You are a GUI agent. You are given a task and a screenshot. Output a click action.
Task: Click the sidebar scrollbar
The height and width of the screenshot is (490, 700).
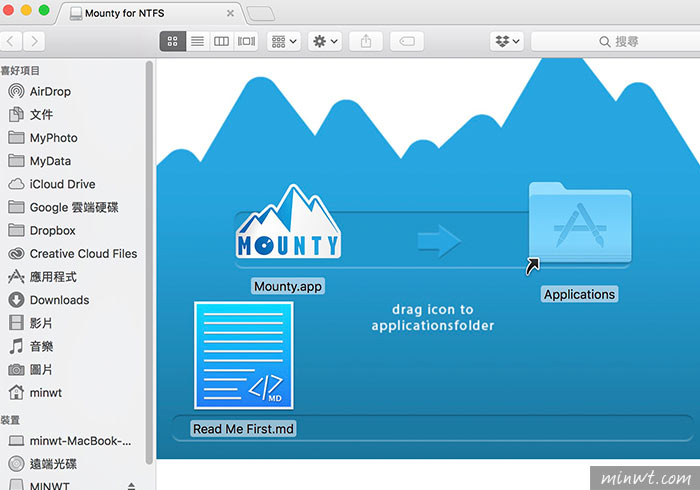point(150,262)
